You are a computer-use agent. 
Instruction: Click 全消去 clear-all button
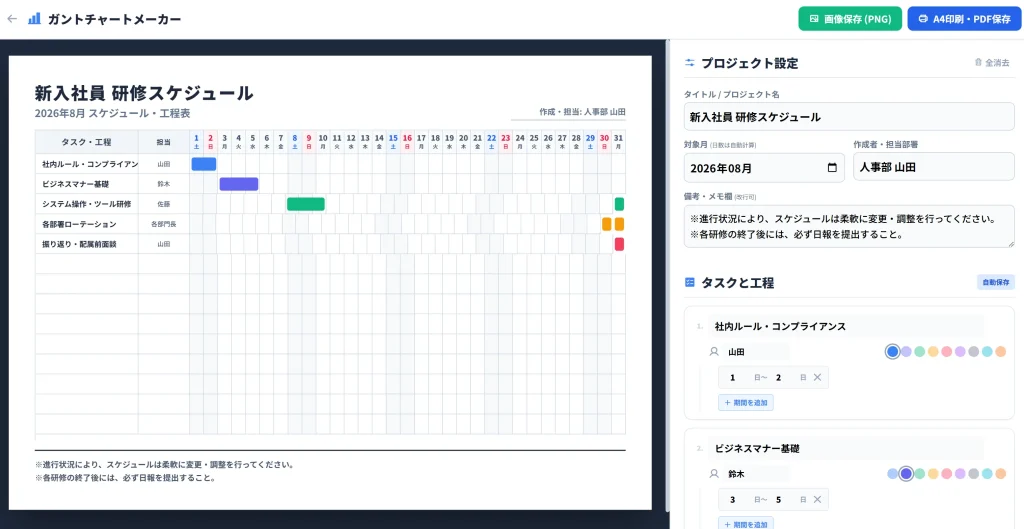pos(992,63)
